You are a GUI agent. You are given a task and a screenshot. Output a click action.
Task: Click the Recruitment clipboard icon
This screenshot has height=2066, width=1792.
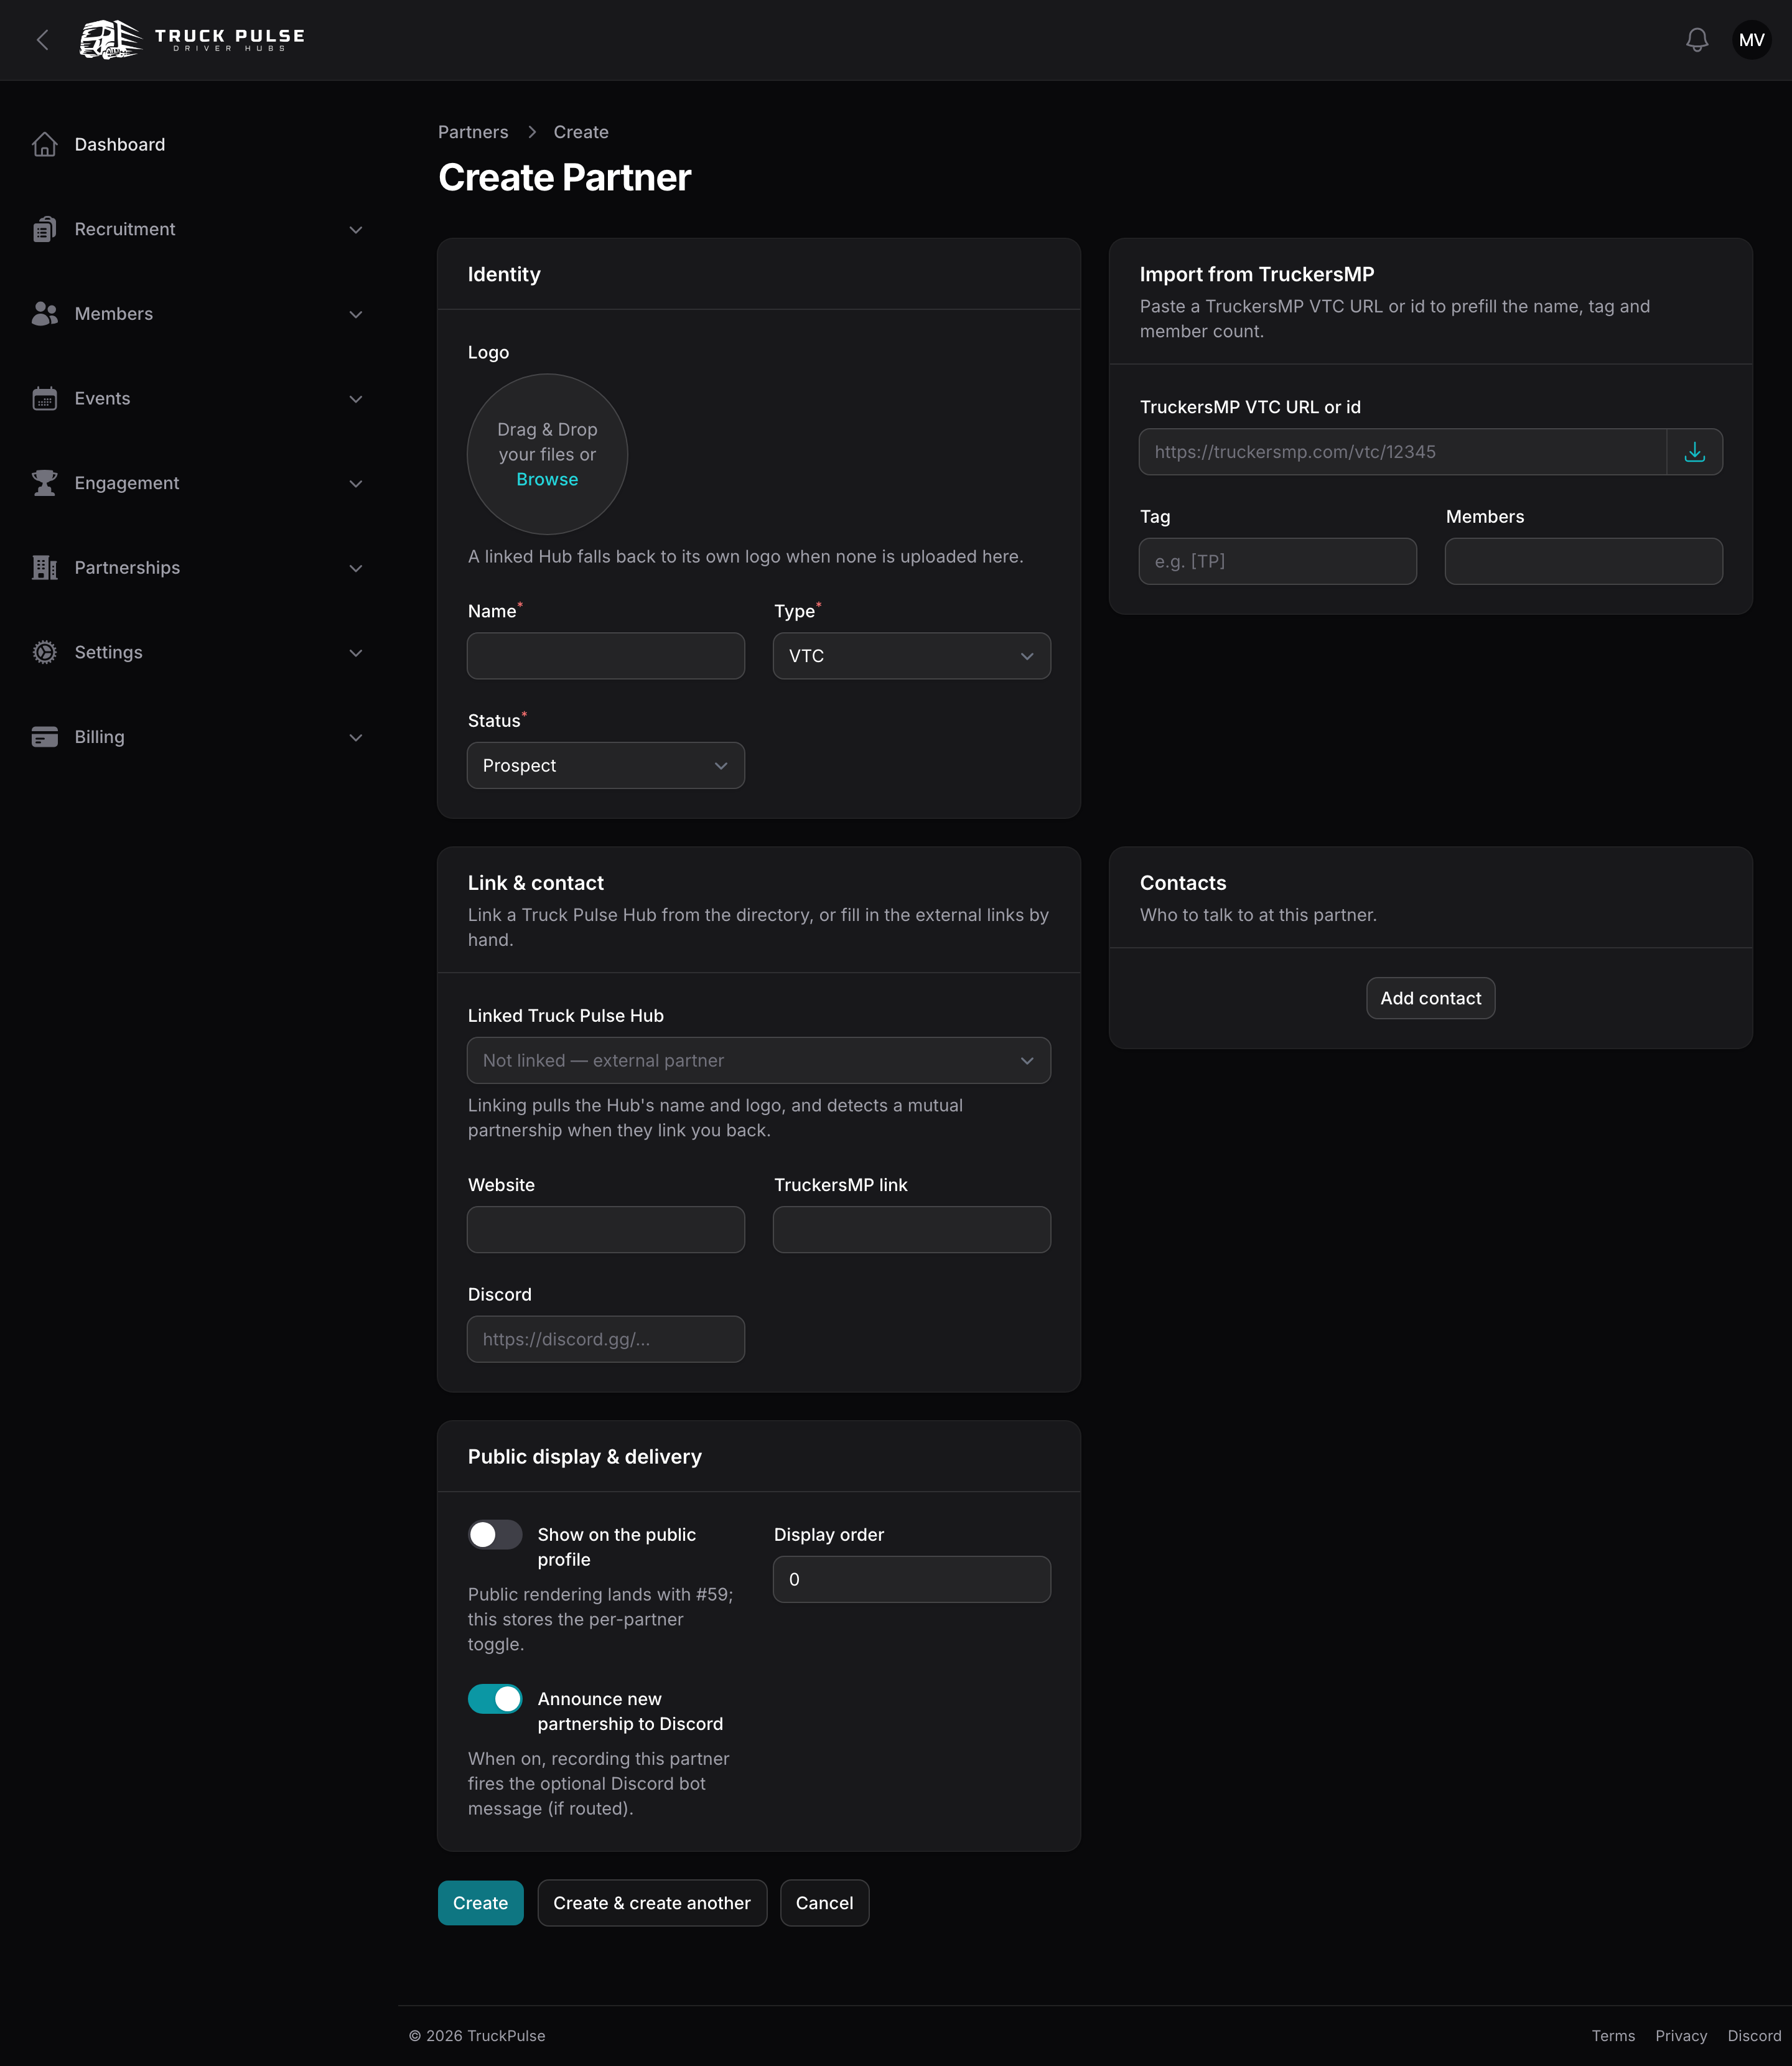[45, 229]
